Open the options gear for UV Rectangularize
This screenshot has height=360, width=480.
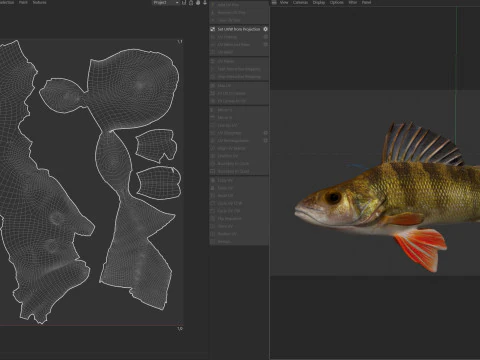pos(266,140)
